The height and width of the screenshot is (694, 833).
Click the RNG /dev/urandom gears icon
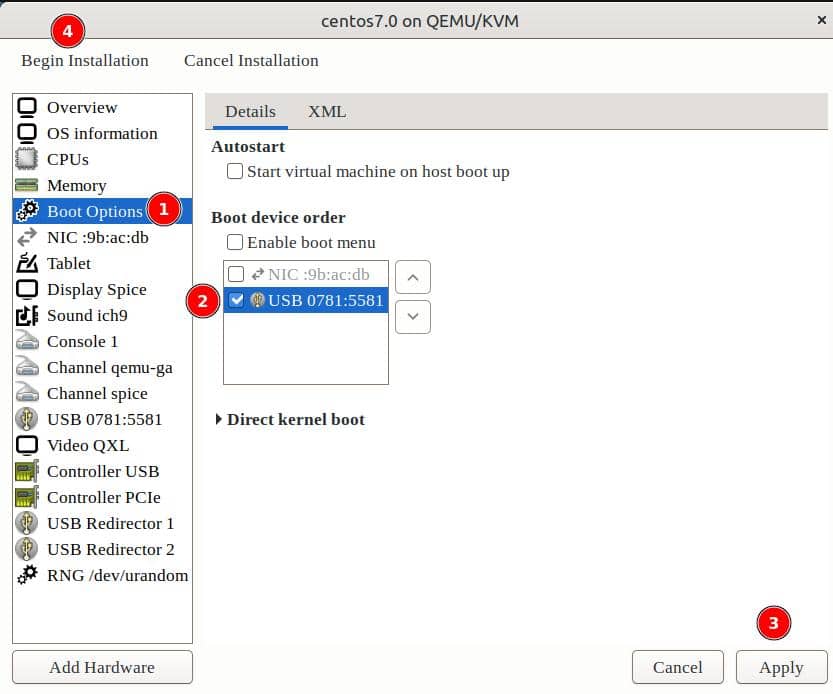[x=27, y=575]
